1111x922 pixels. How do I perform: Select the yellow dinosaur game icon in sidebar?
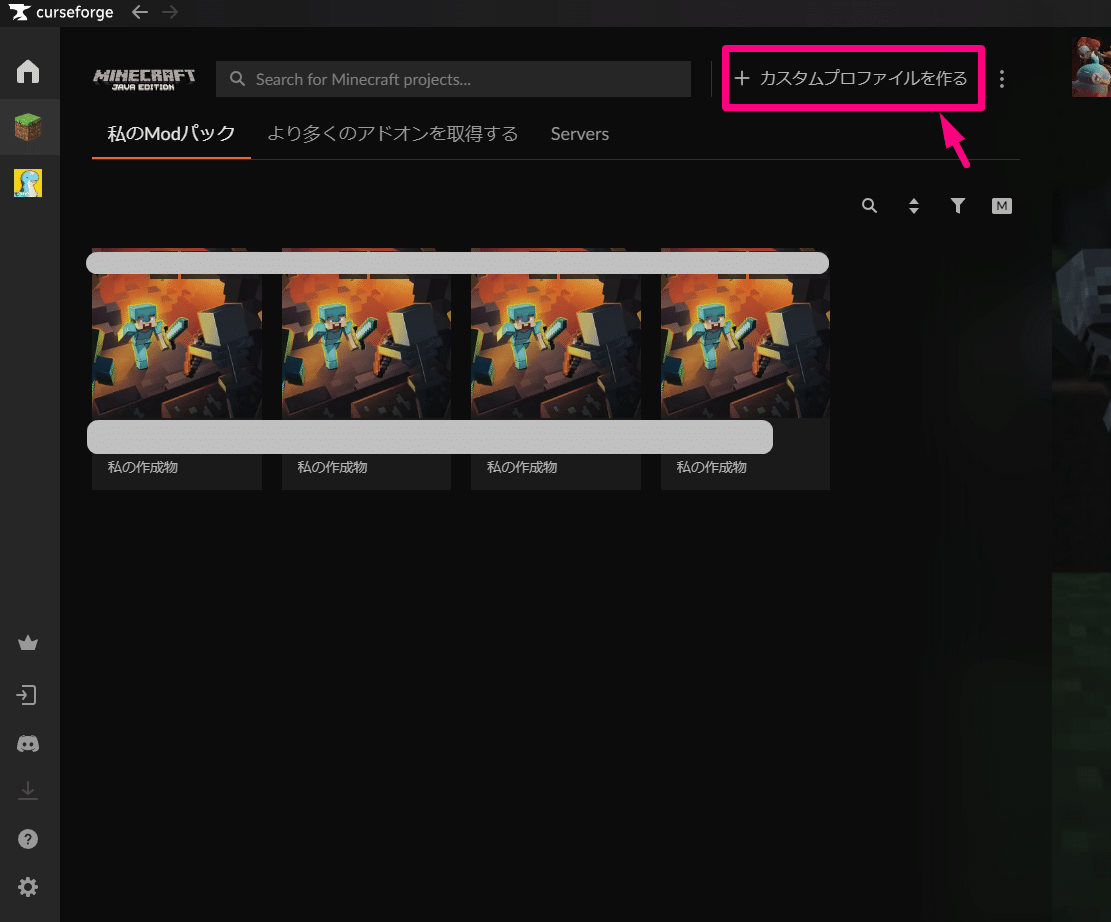[x=28, y=183]
